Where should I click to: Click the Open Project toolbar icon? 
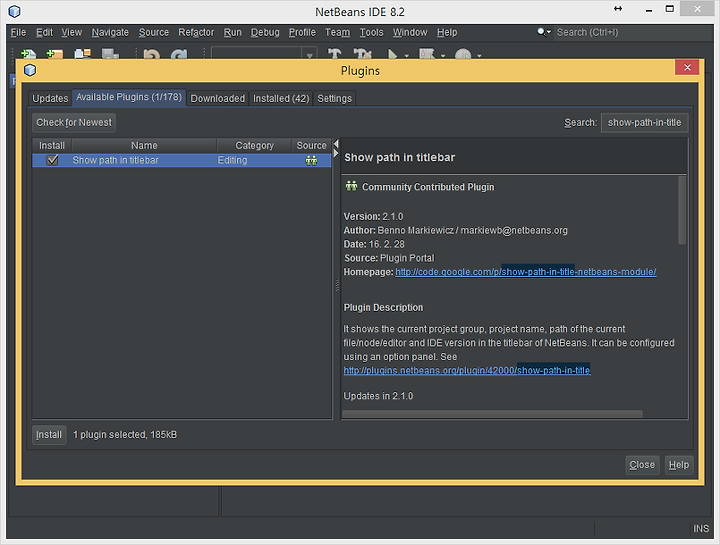(x=83, y=54)
